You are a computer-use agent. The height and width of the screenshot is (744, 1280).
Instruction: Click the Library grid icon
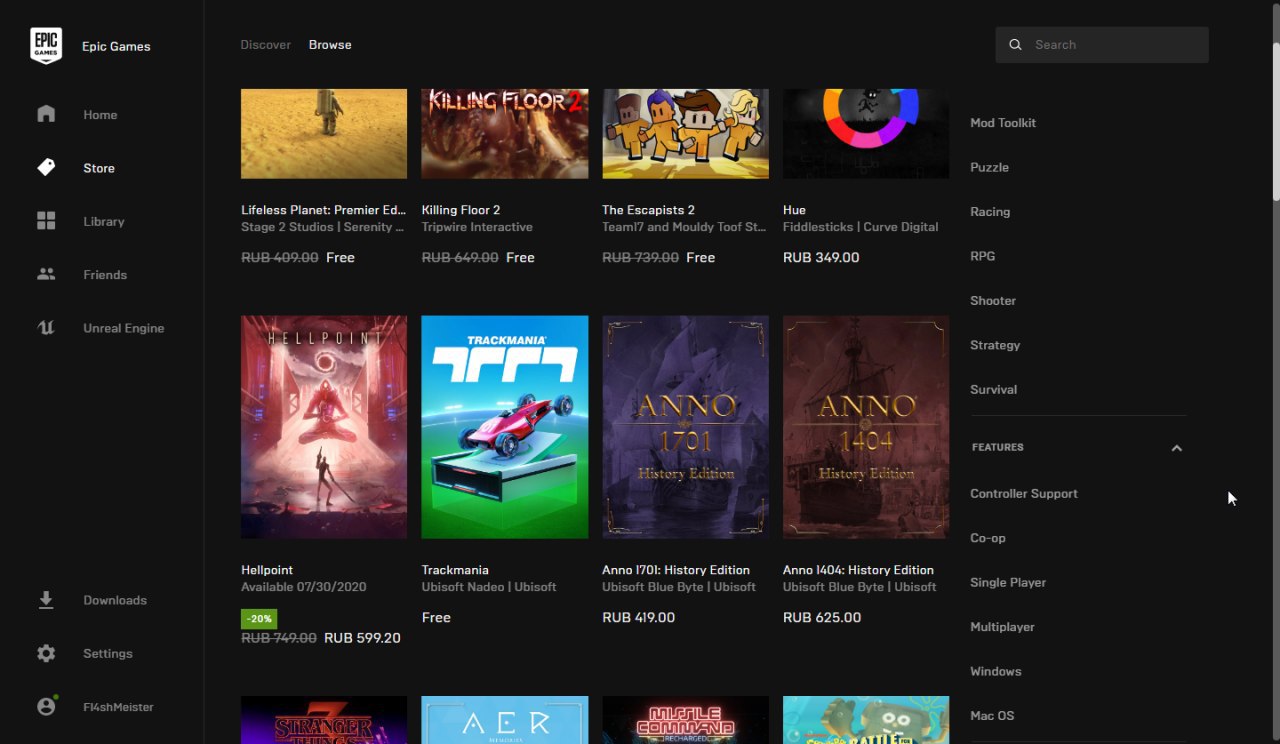point(46,220)
